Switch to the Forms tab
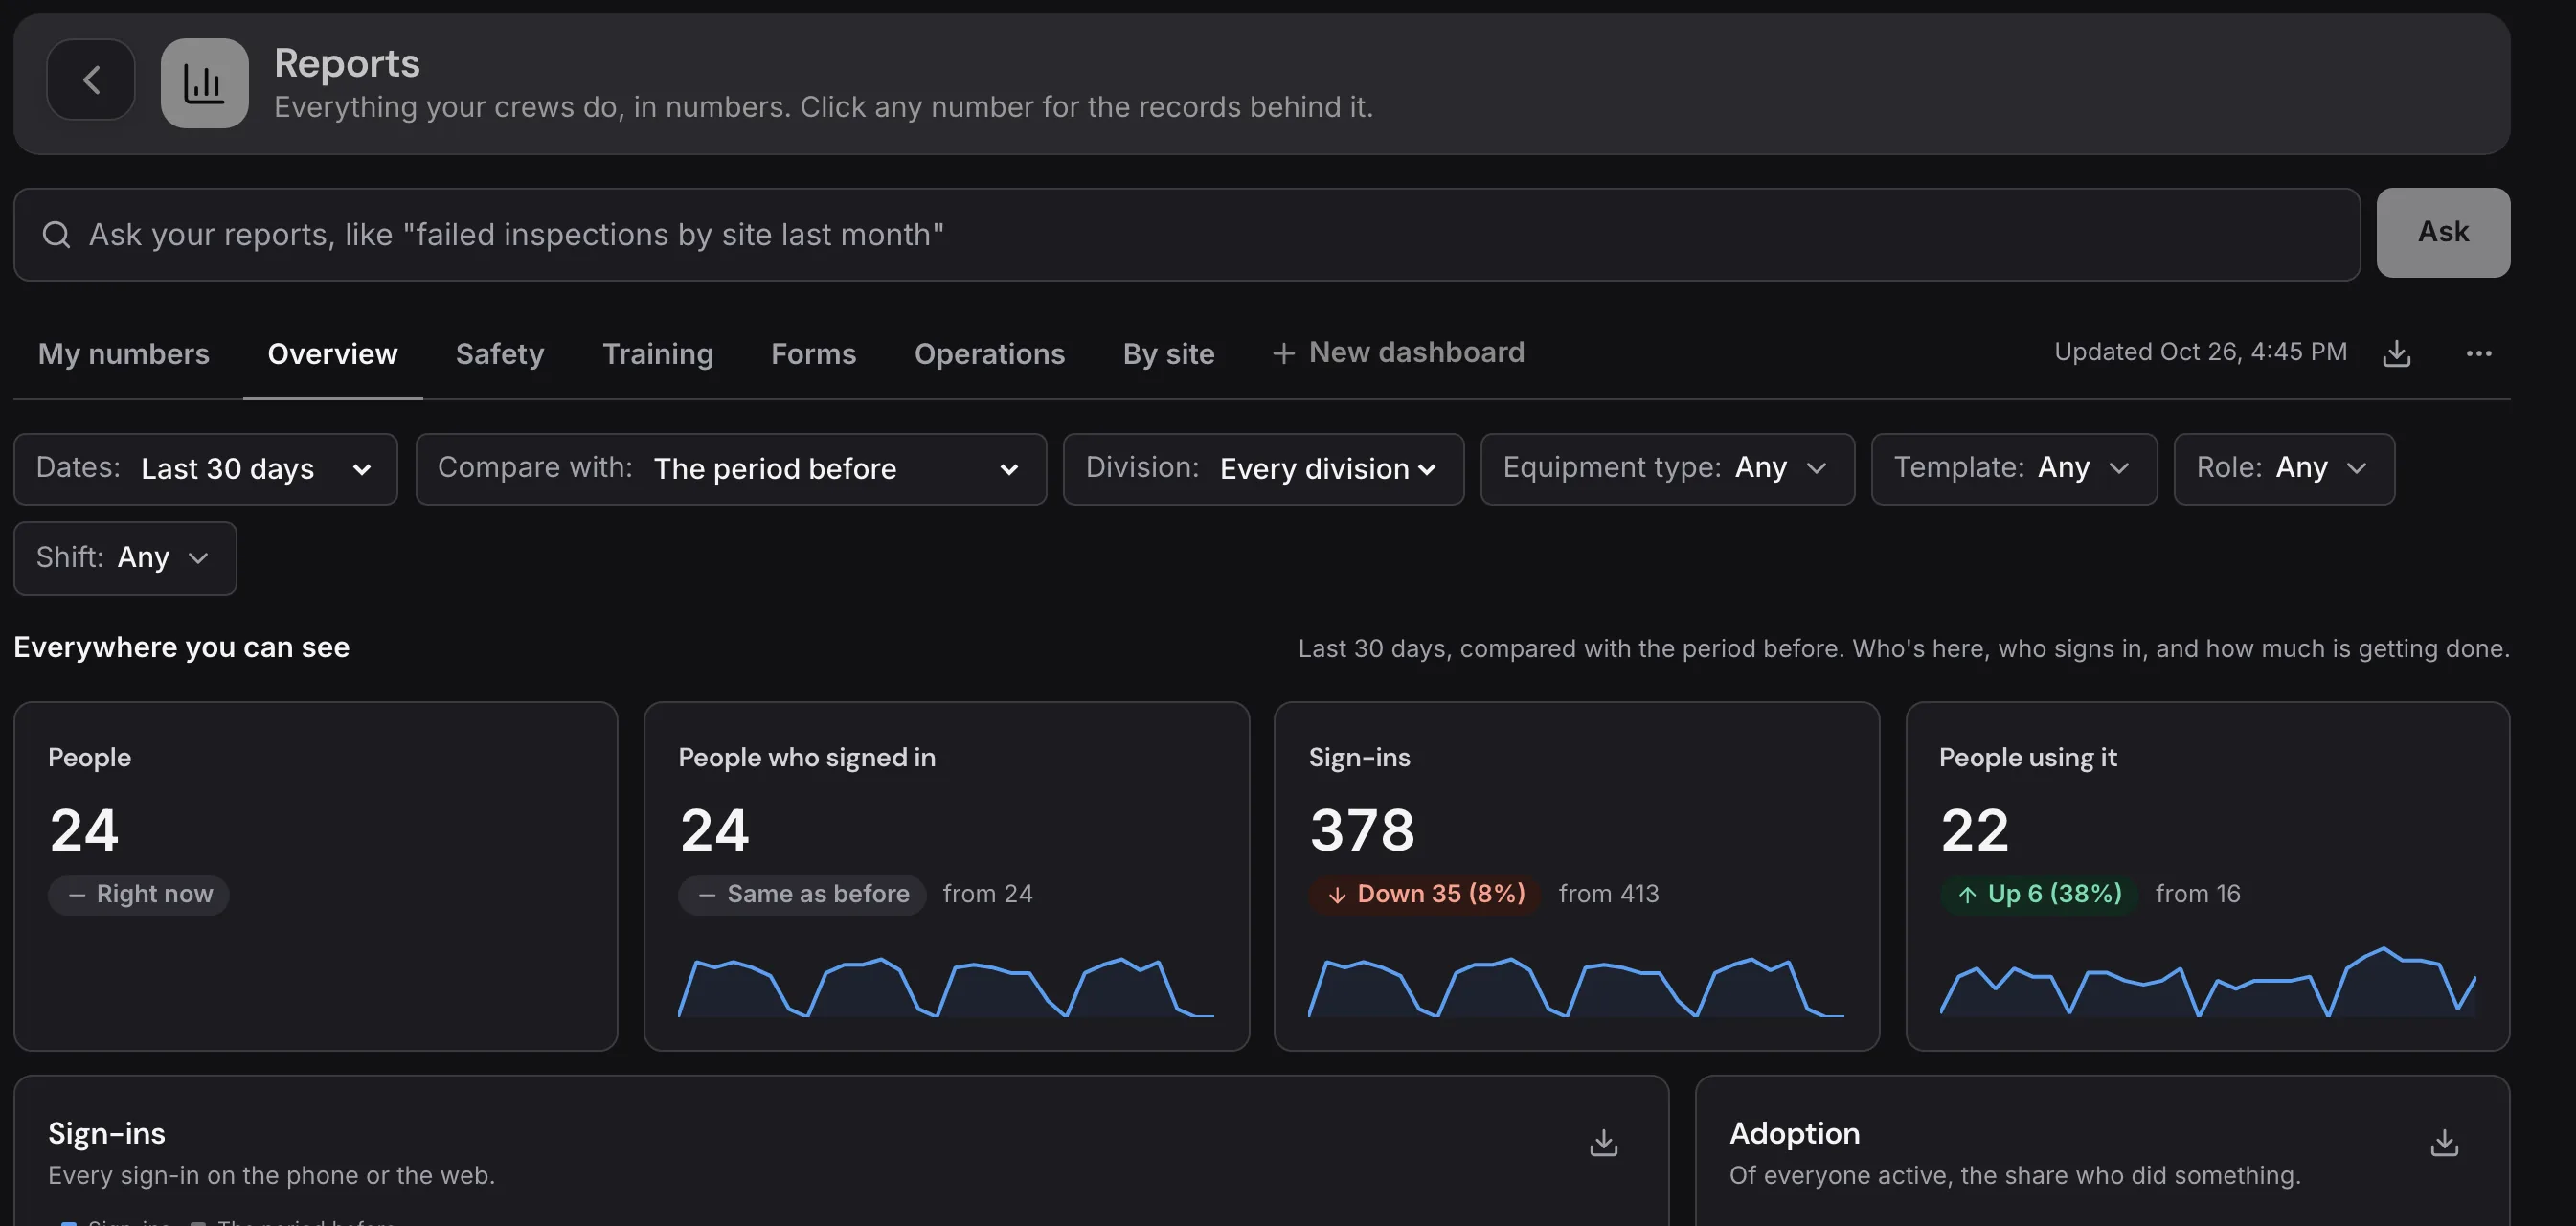Screen dimensions: 2576x1226 (814, 354)
